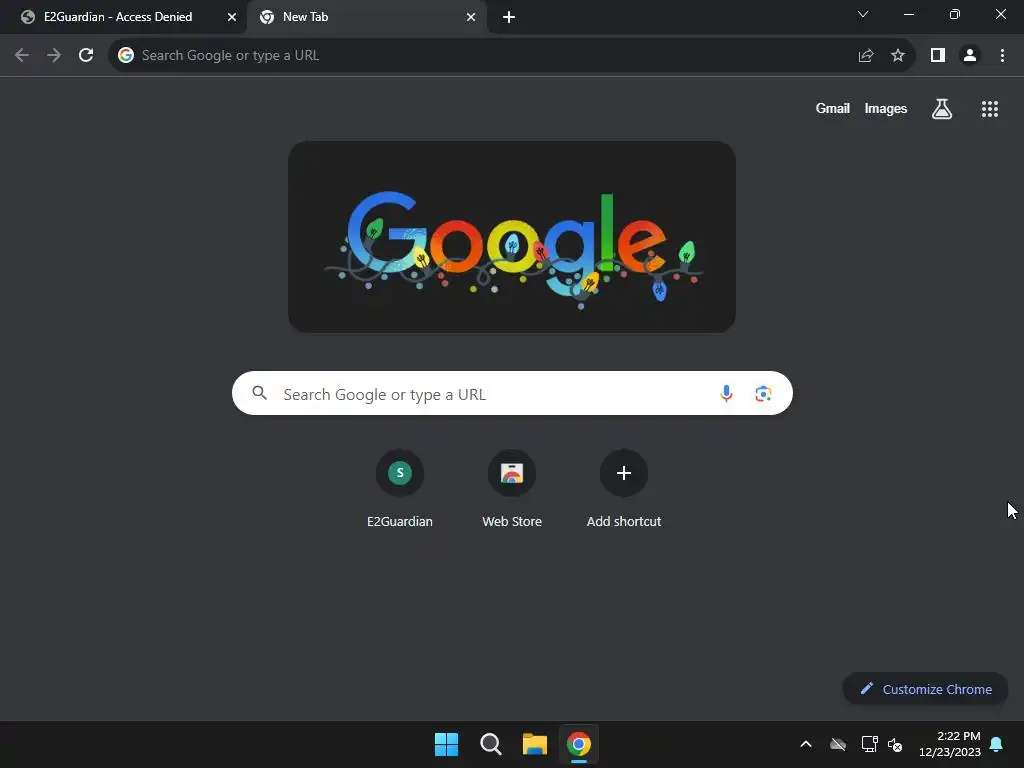Click the Customize Chrome button
Viewport: 1024px width, 768px height.
point(925,689)
